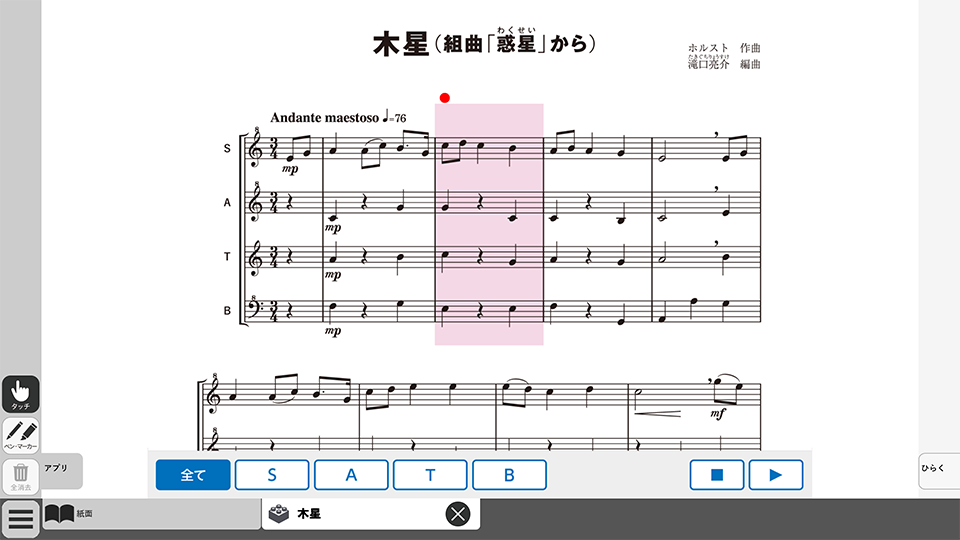This screenshot has height=540, width=960.
Task: Start playback with the play button
Action: tap(776, 475)
